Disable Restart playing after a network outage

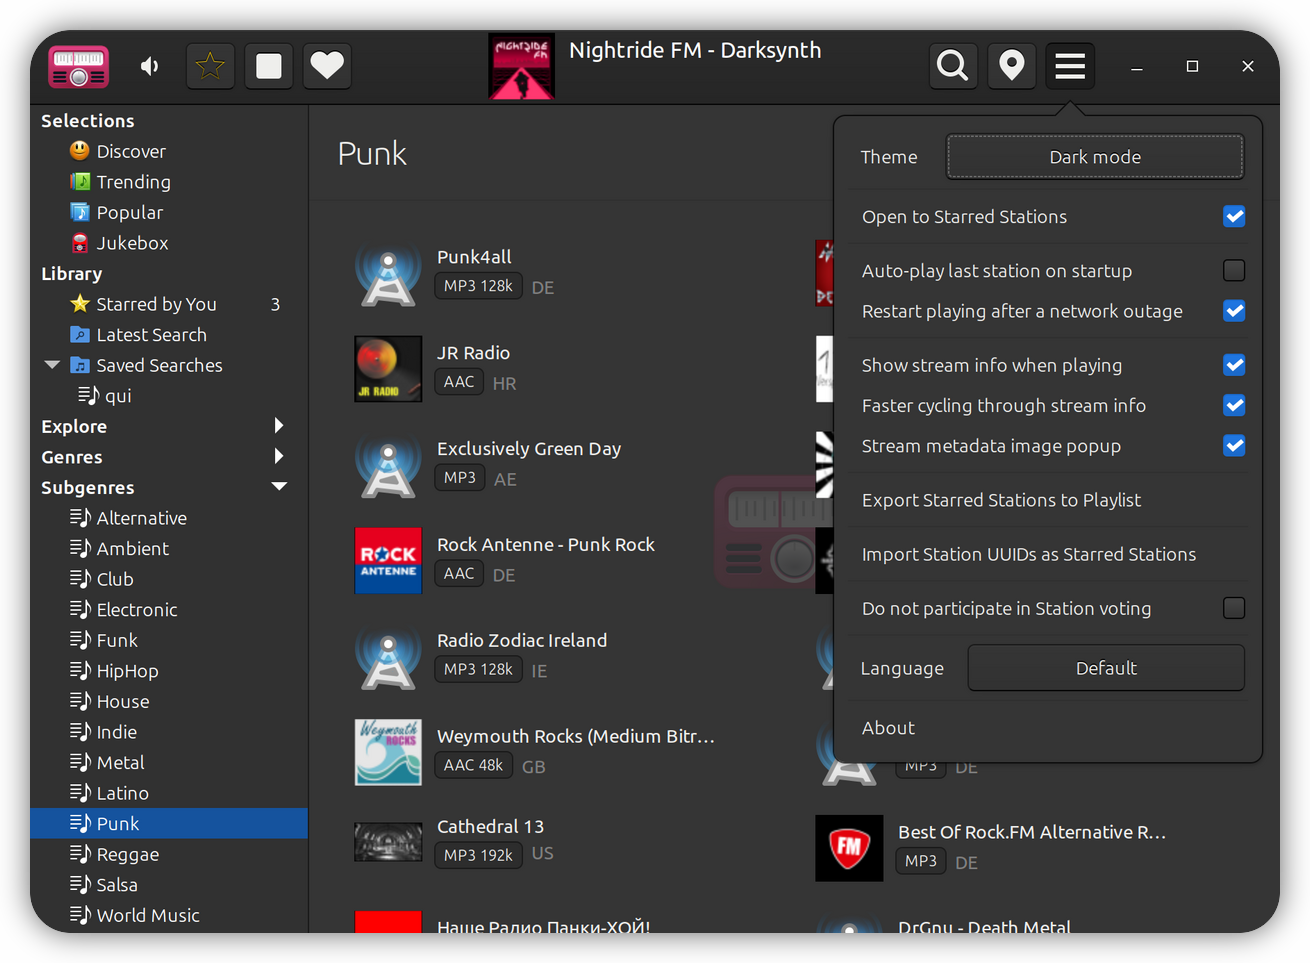(1234, 311)
